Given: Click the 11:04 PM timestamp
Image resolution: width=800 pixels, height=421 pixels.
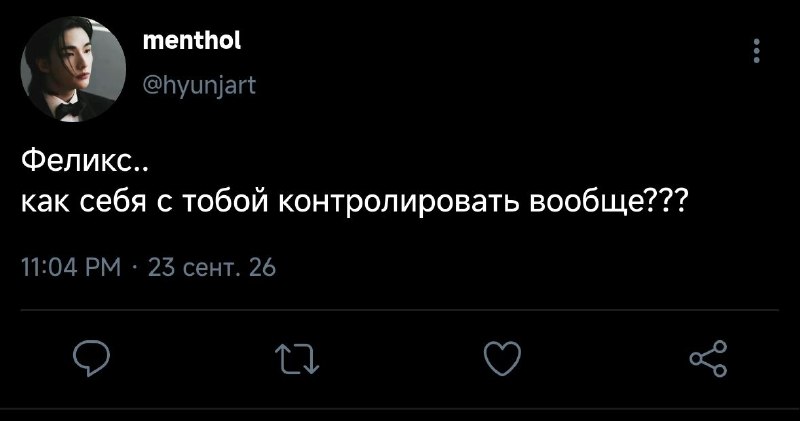Looking at the screenshot, I should coord(71,267).
